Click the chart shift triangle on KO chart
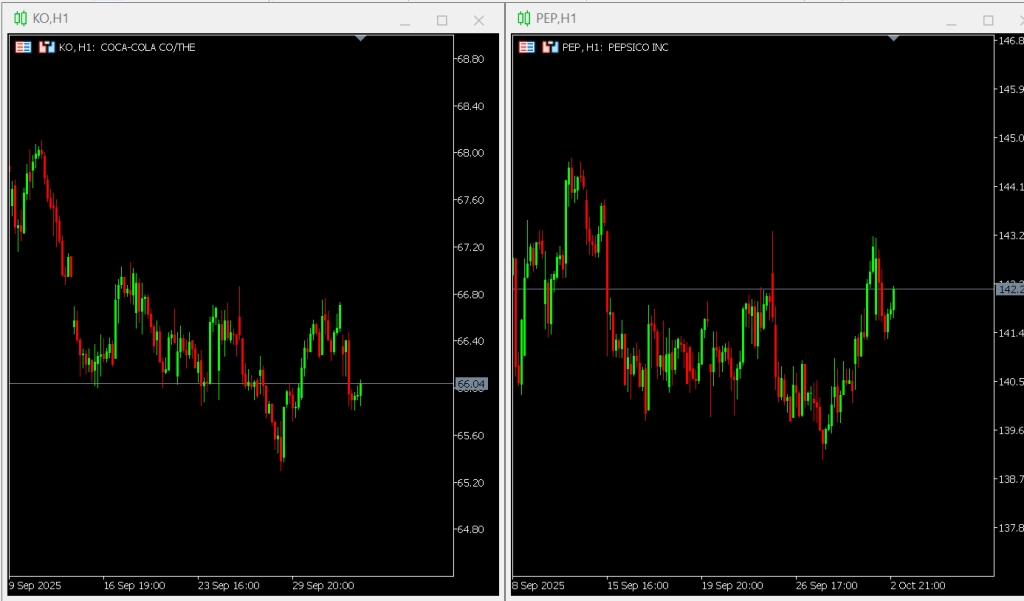Viewport: 1024px width, 601px height. (361, 38)
